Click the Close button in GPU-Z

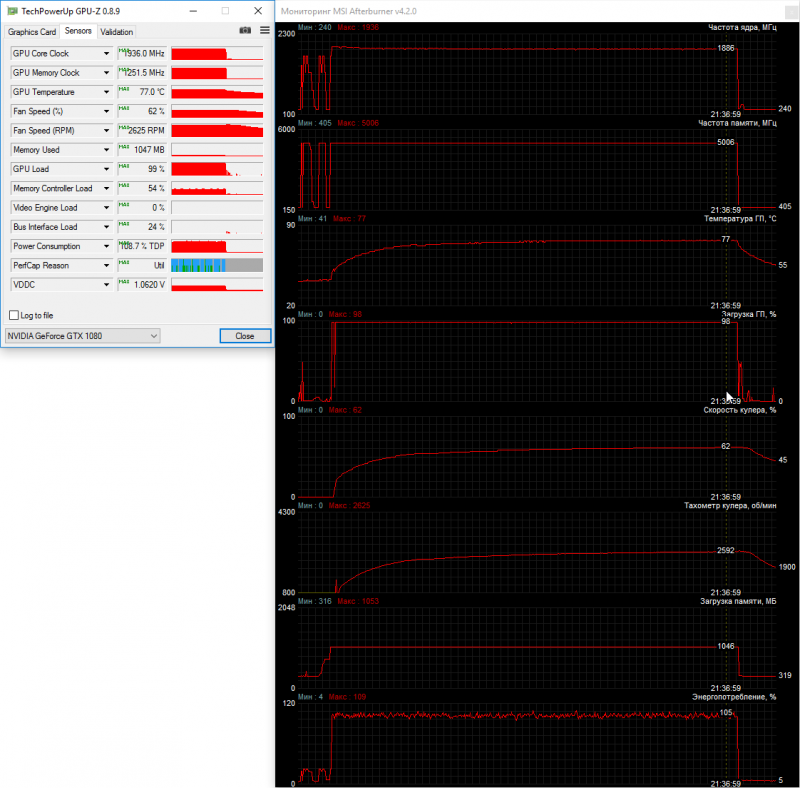click(245, 336)
